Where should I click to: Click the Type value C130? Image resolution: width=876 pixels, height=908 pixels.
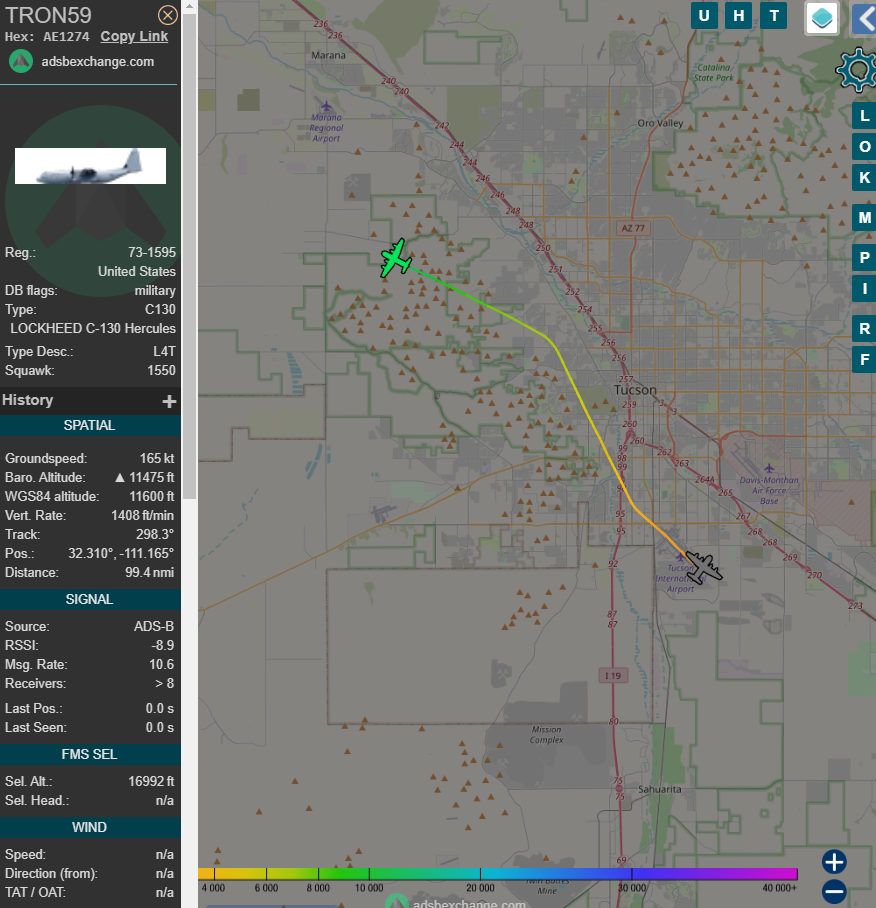160,310
